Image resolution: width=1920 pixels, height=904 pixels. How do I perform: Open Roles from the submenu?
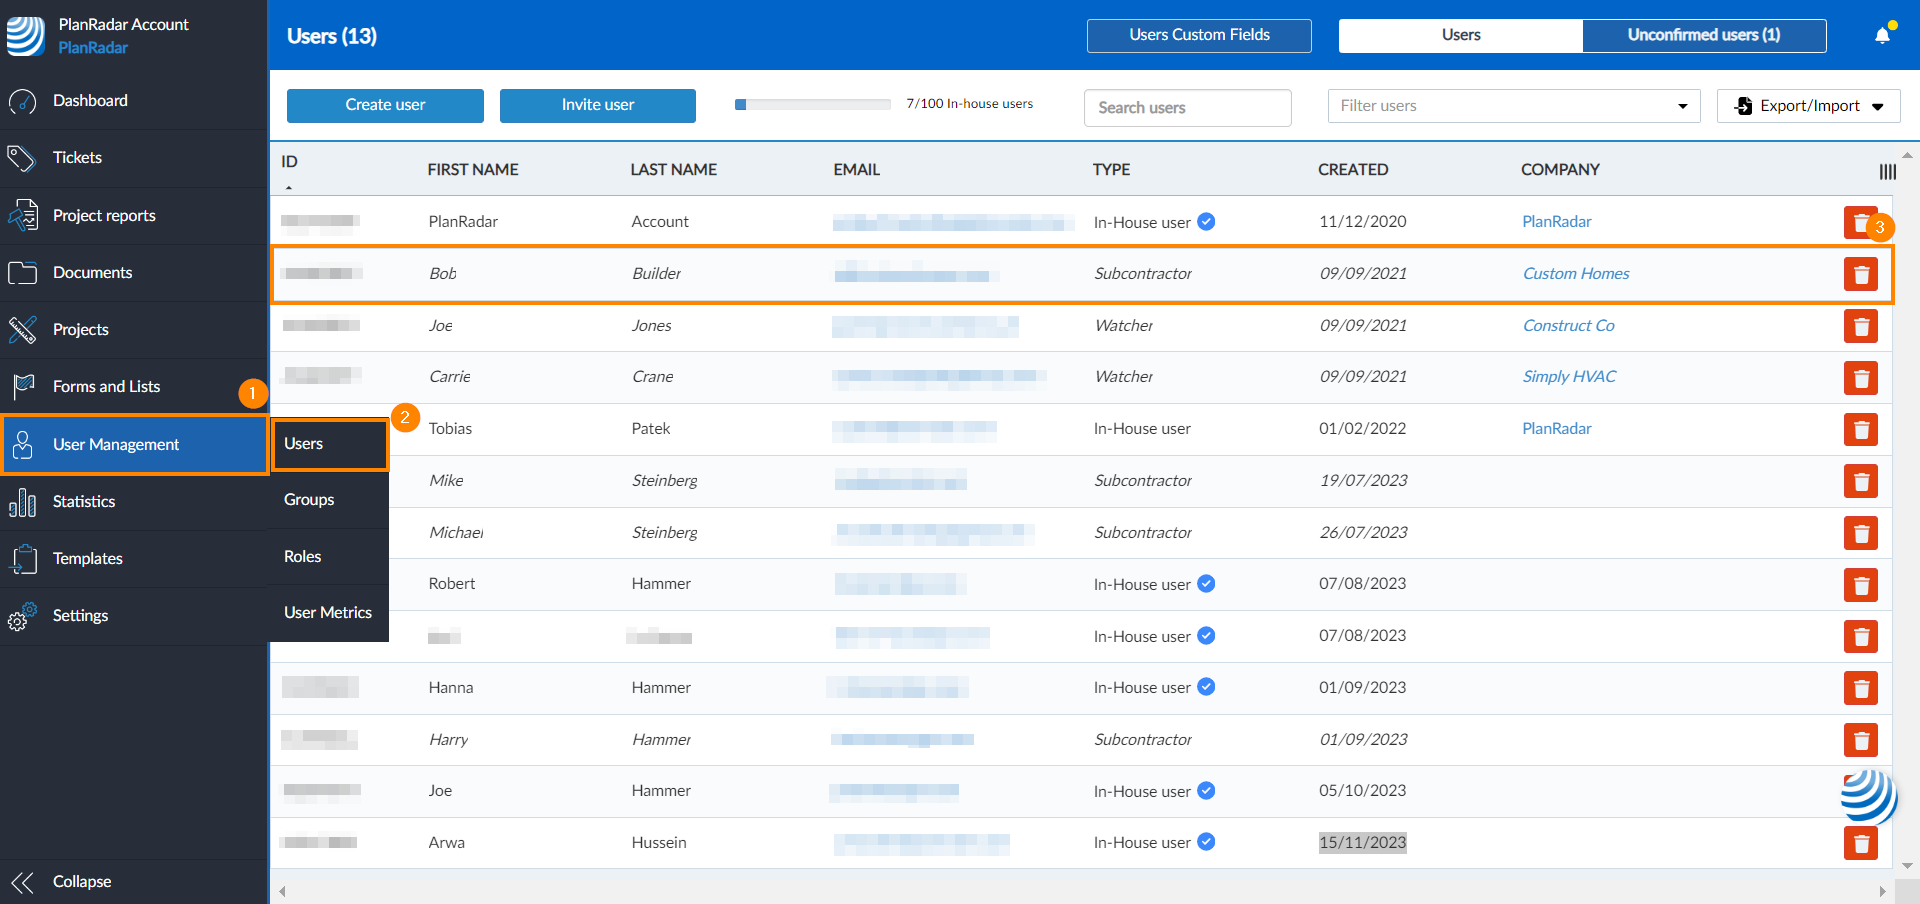pos(302,557)
